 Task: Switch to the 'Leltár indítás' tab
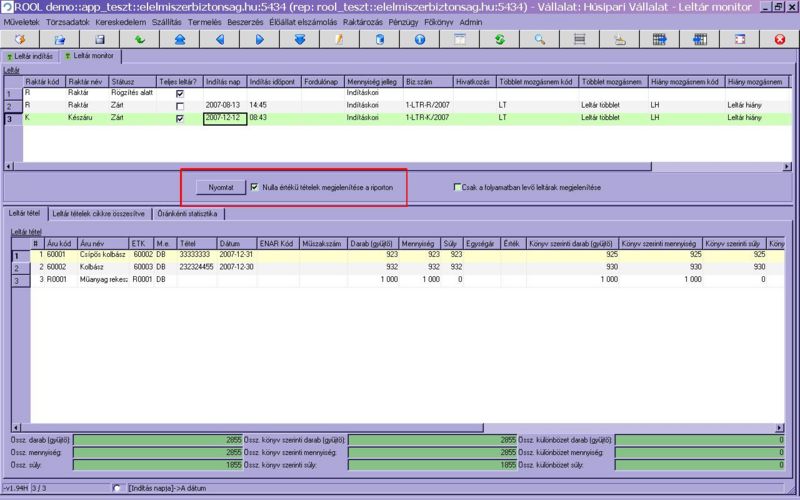29,56
